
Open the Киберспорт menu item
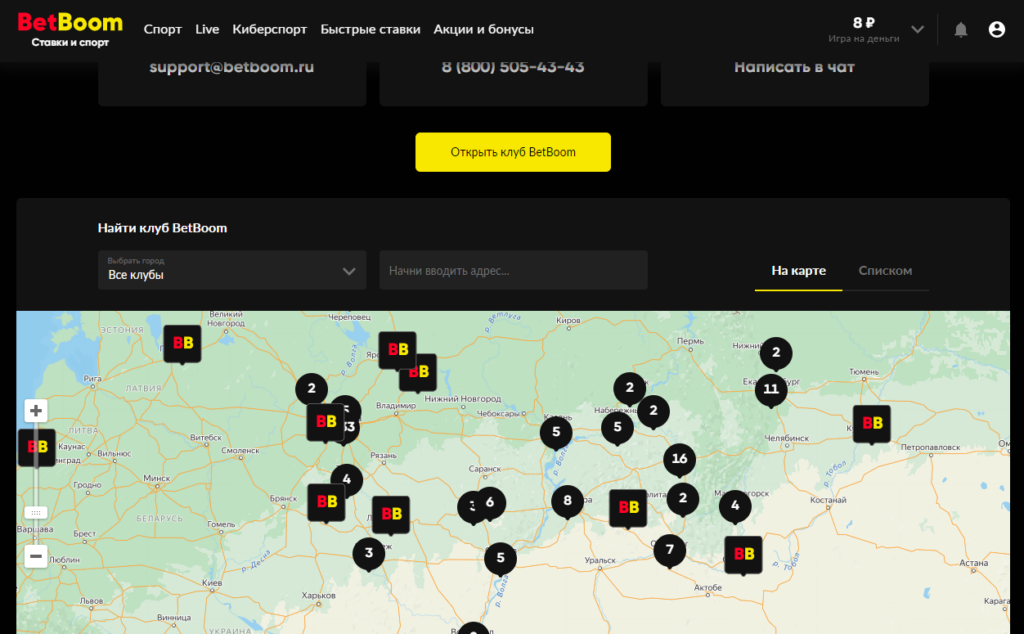pyautogui.click(x=270, y=29)
